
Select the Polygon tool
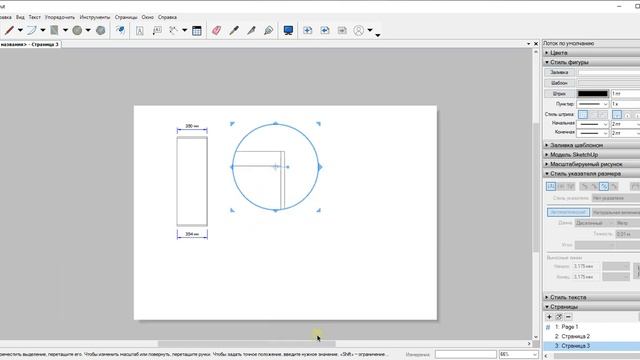(100, 30)
